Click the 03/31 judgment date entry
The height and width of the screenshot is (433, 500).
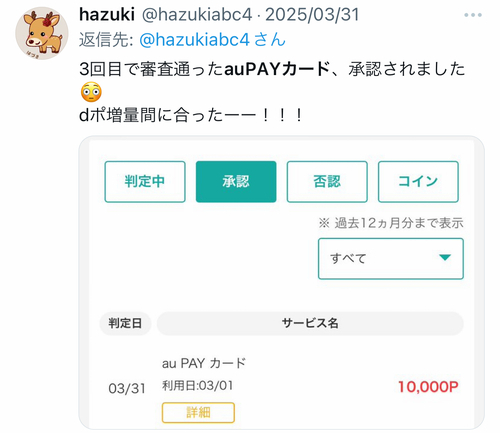pyautogui.click(x=127, y=389)
